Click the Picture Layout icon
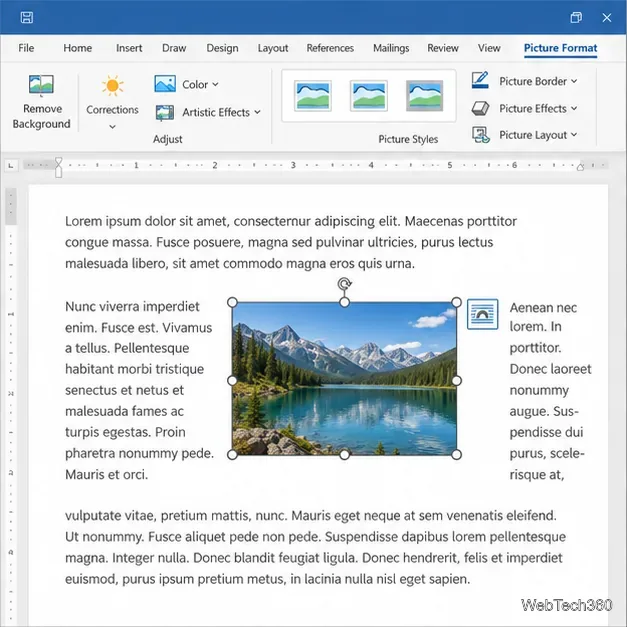 pyautogui.click(x=480, y=135)
